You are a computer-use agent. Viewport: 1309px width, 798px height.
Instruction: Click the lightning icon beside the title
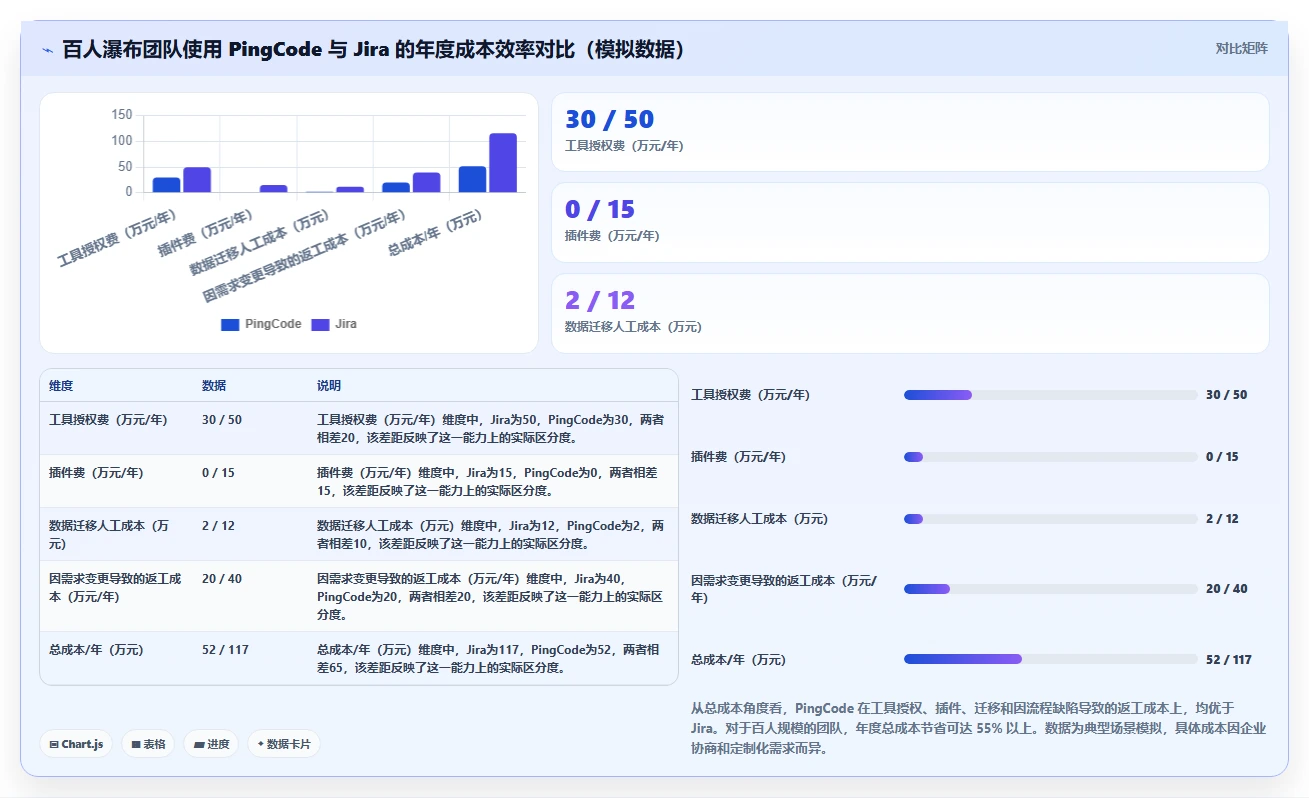click(47, 49)
